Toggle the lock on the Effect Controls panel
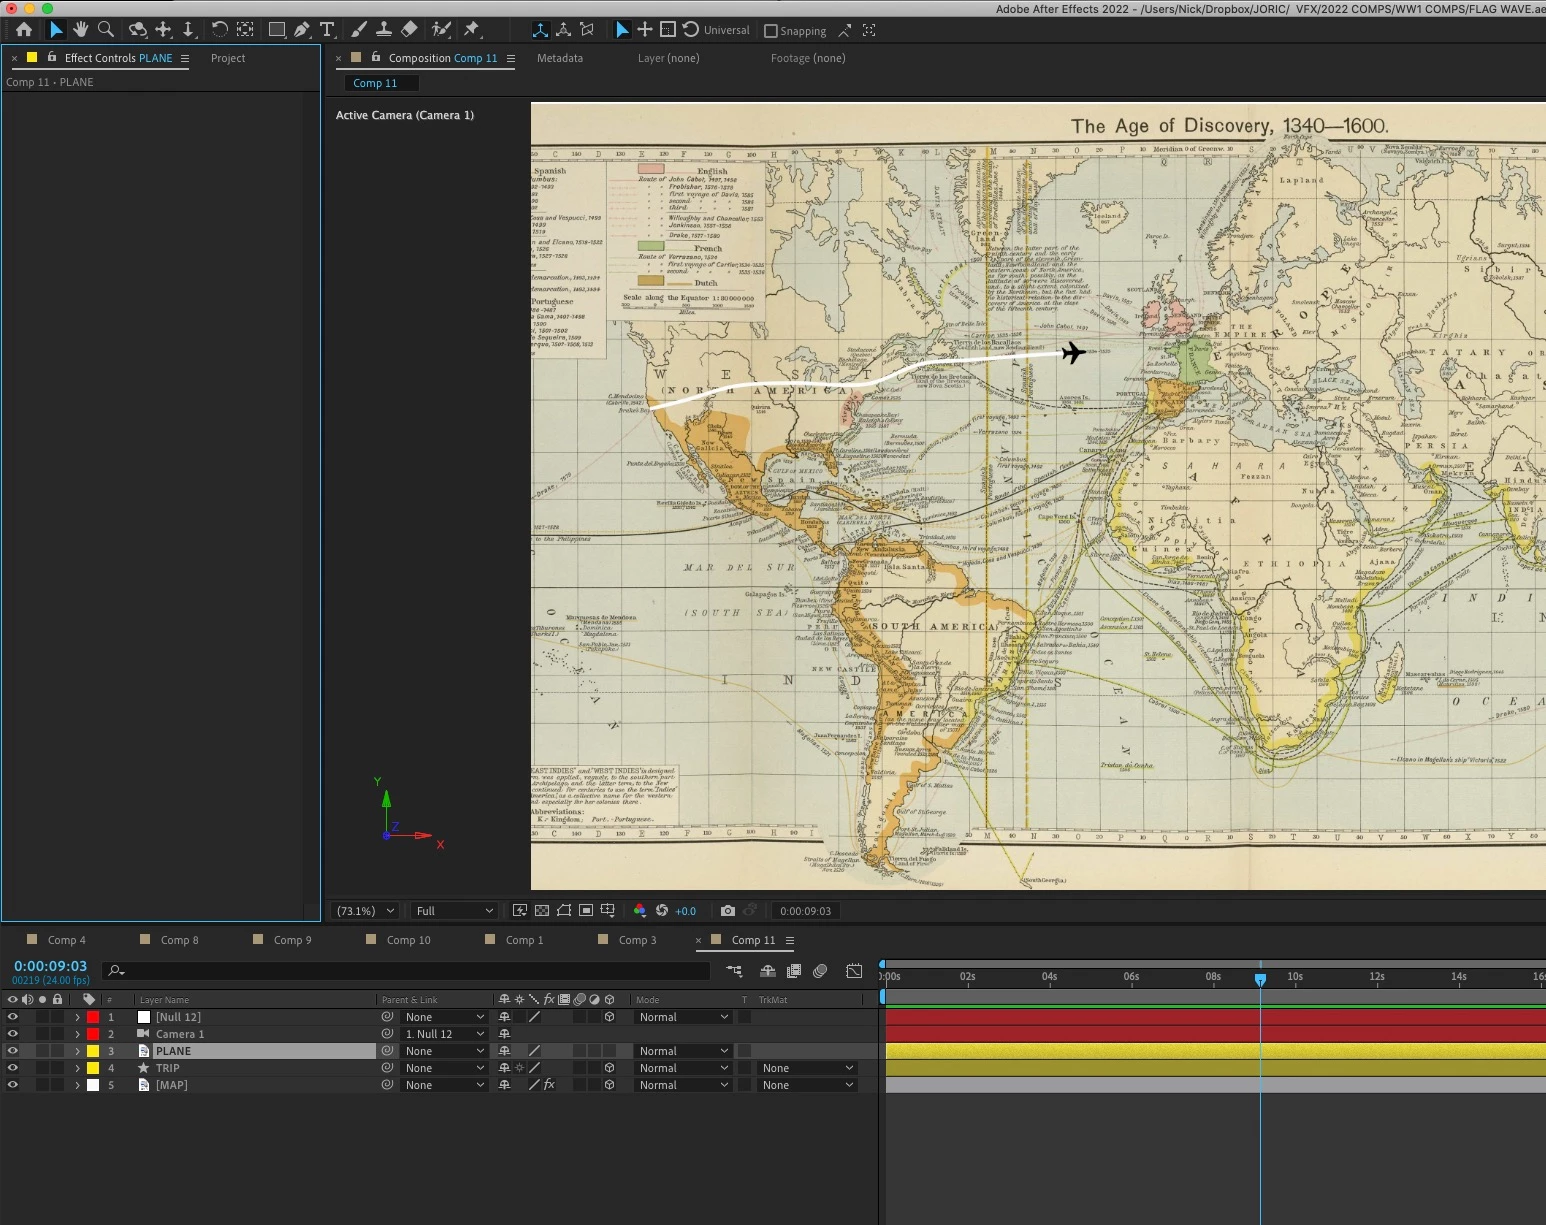Screen dimensions: 1546x1225 tap(52, 57)
